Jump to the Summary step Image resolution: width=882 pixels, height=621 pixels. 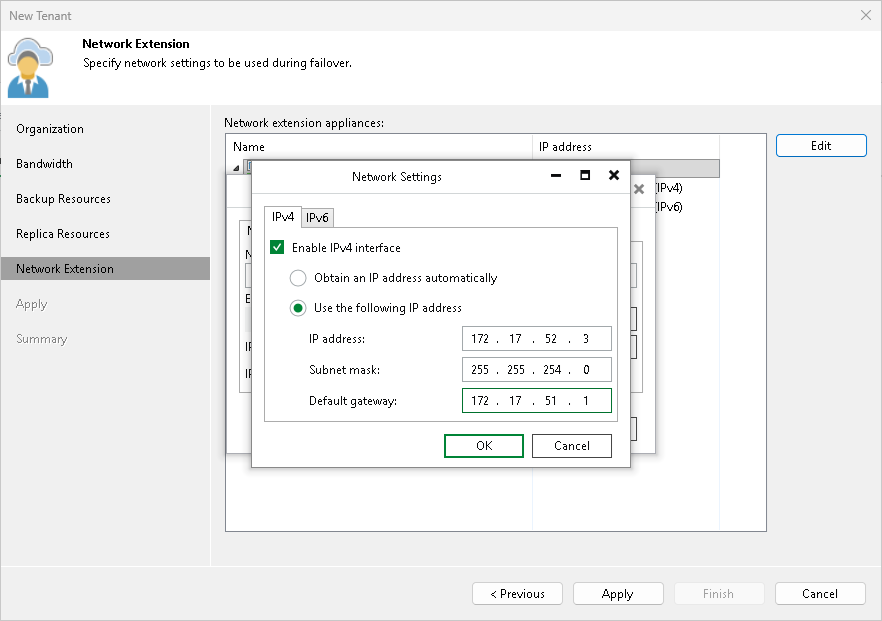[x=41, y=338]
